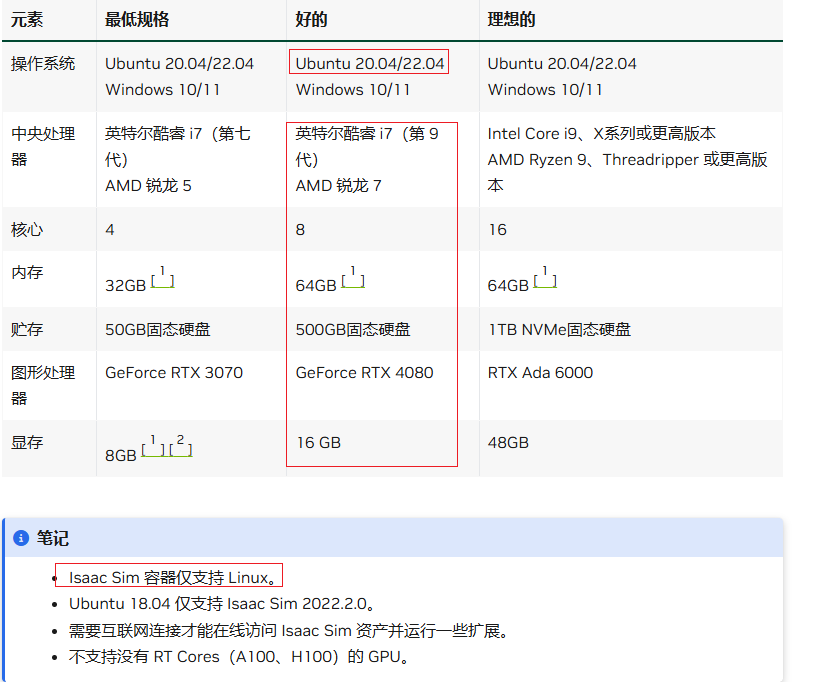Click the 1TB NVMe固态硬盘 cell
This screenshot has width=814, height=682.
coord(560,329)
